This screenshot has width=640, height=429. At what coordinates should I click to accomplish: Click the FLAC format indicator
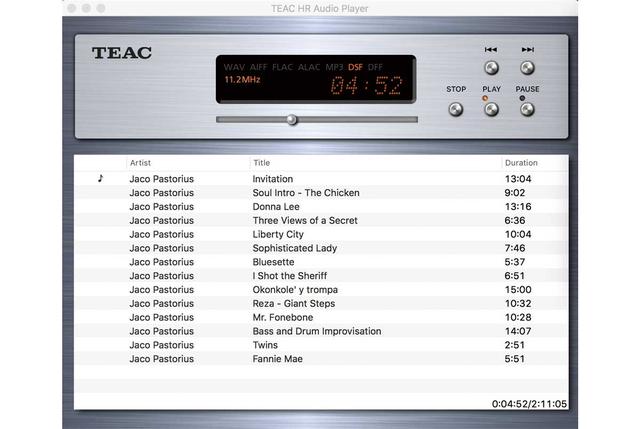point(282,67)
